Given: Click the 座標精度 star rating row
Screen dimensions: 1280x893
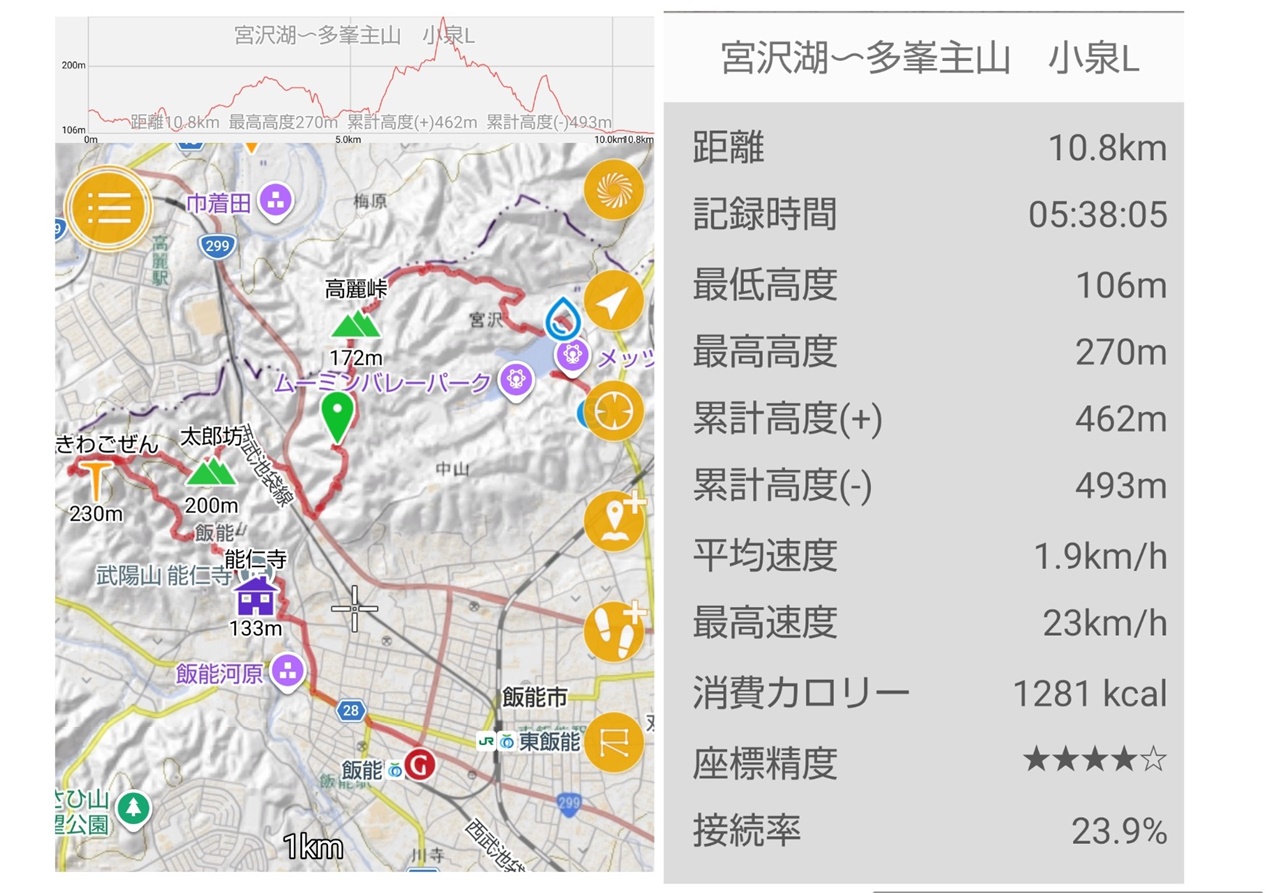Looking at the screenshot, I should pyautogui.click(x=929, y=762).
